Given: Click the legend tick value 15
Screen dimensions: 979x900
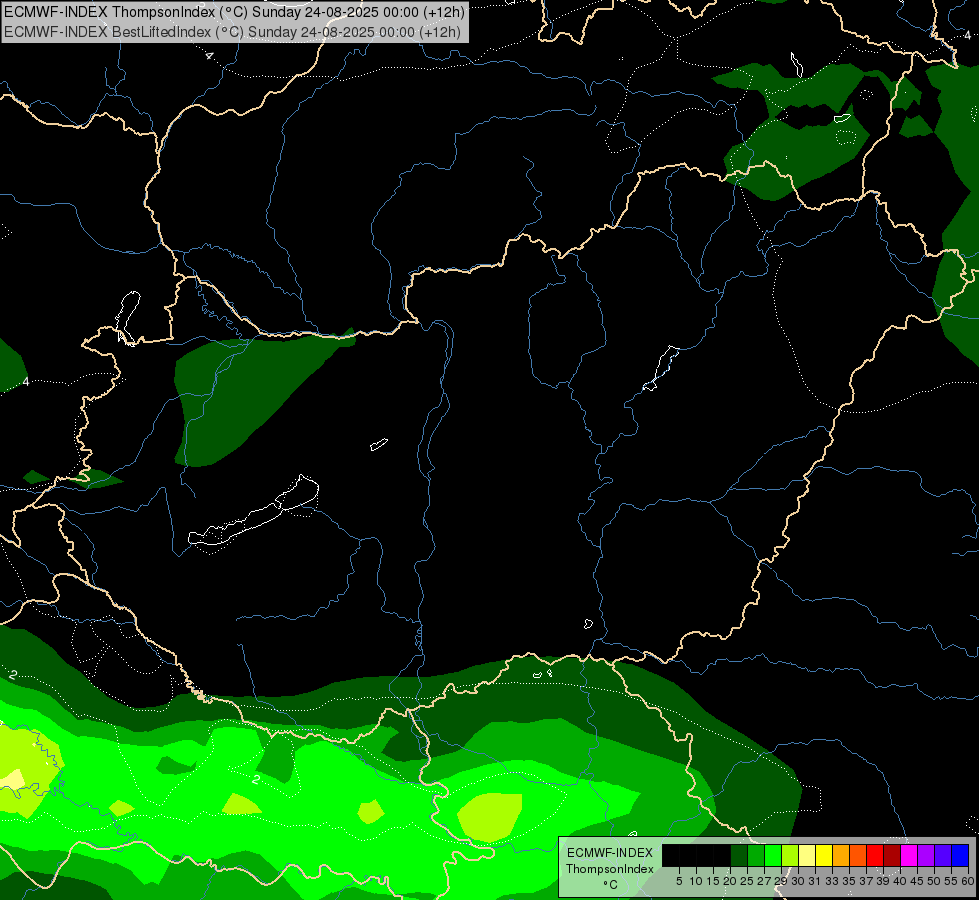Looking at the screenshot, I should point(713,881).
